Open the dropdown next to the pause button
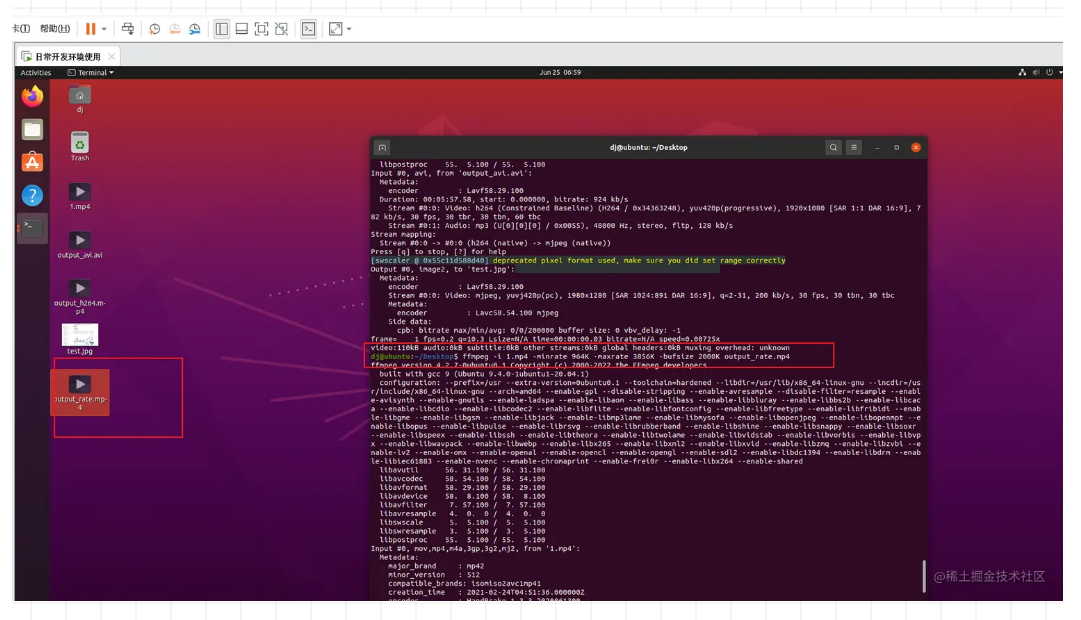 pyautogui.click(x=103, y=29)
